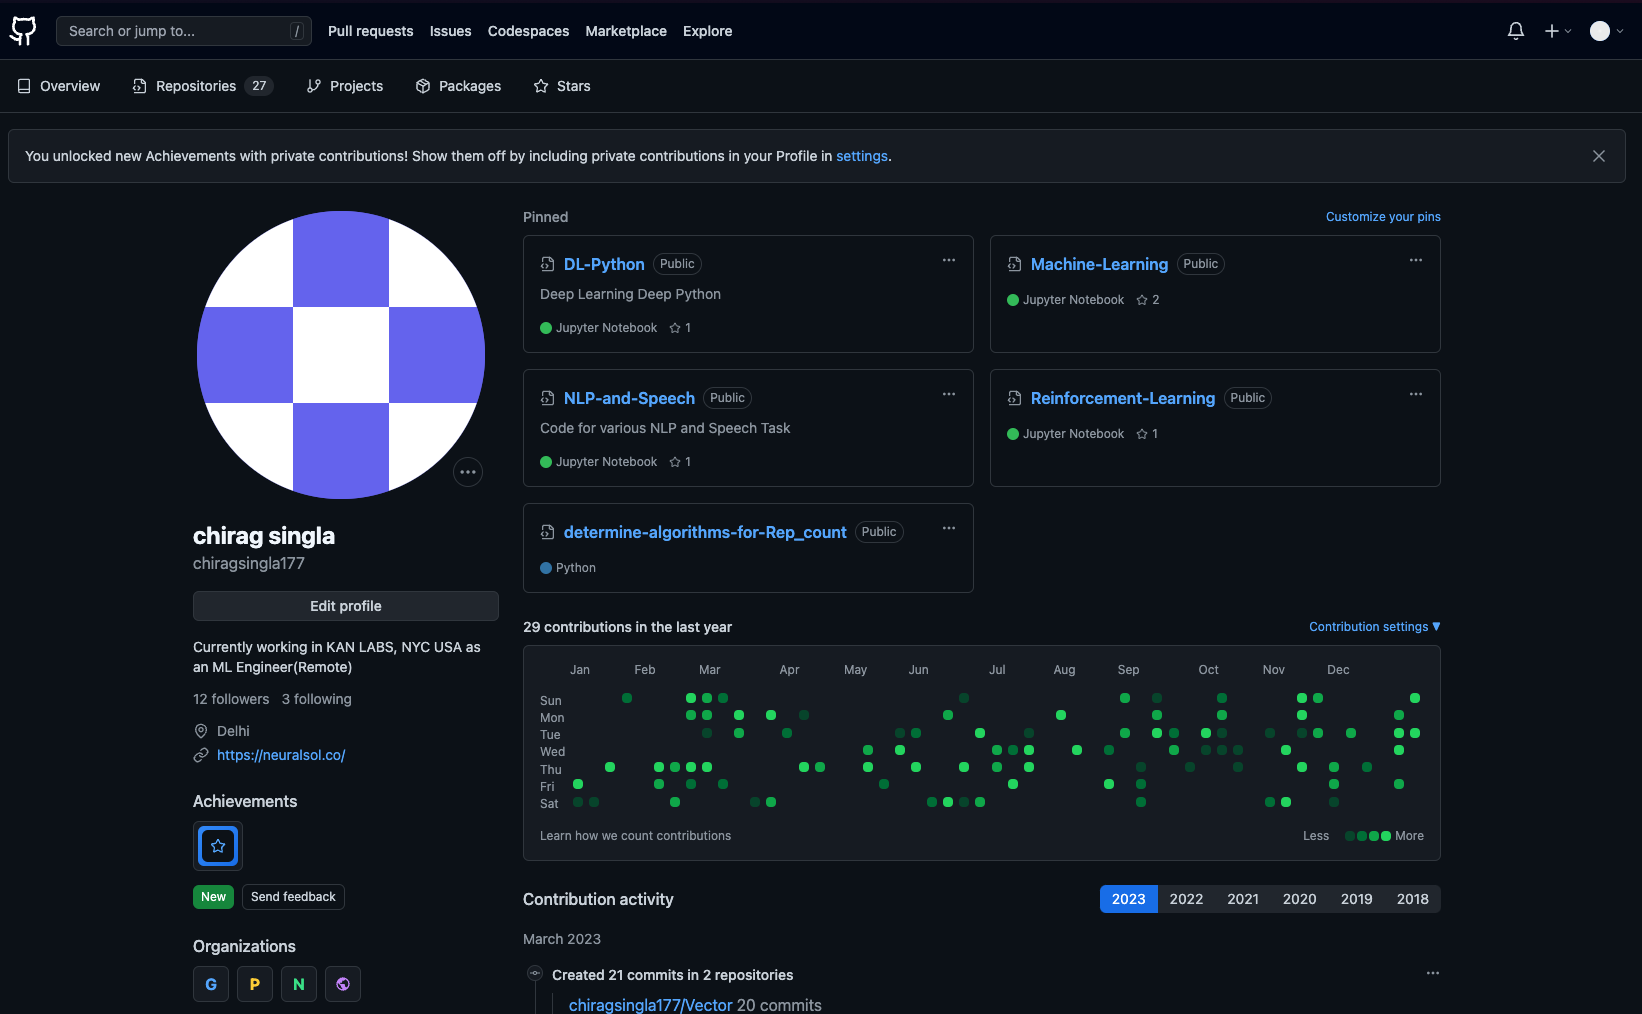Open the NLP-and-Speech repository
This screenshot has width=1642, height=1014.
[629, 398]
